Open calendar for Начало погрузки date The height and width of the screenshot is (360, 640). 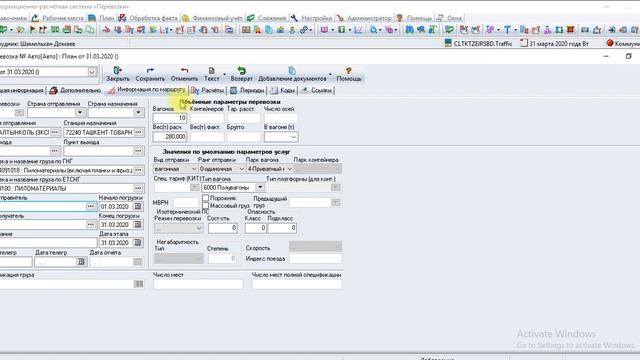[138, 207]
